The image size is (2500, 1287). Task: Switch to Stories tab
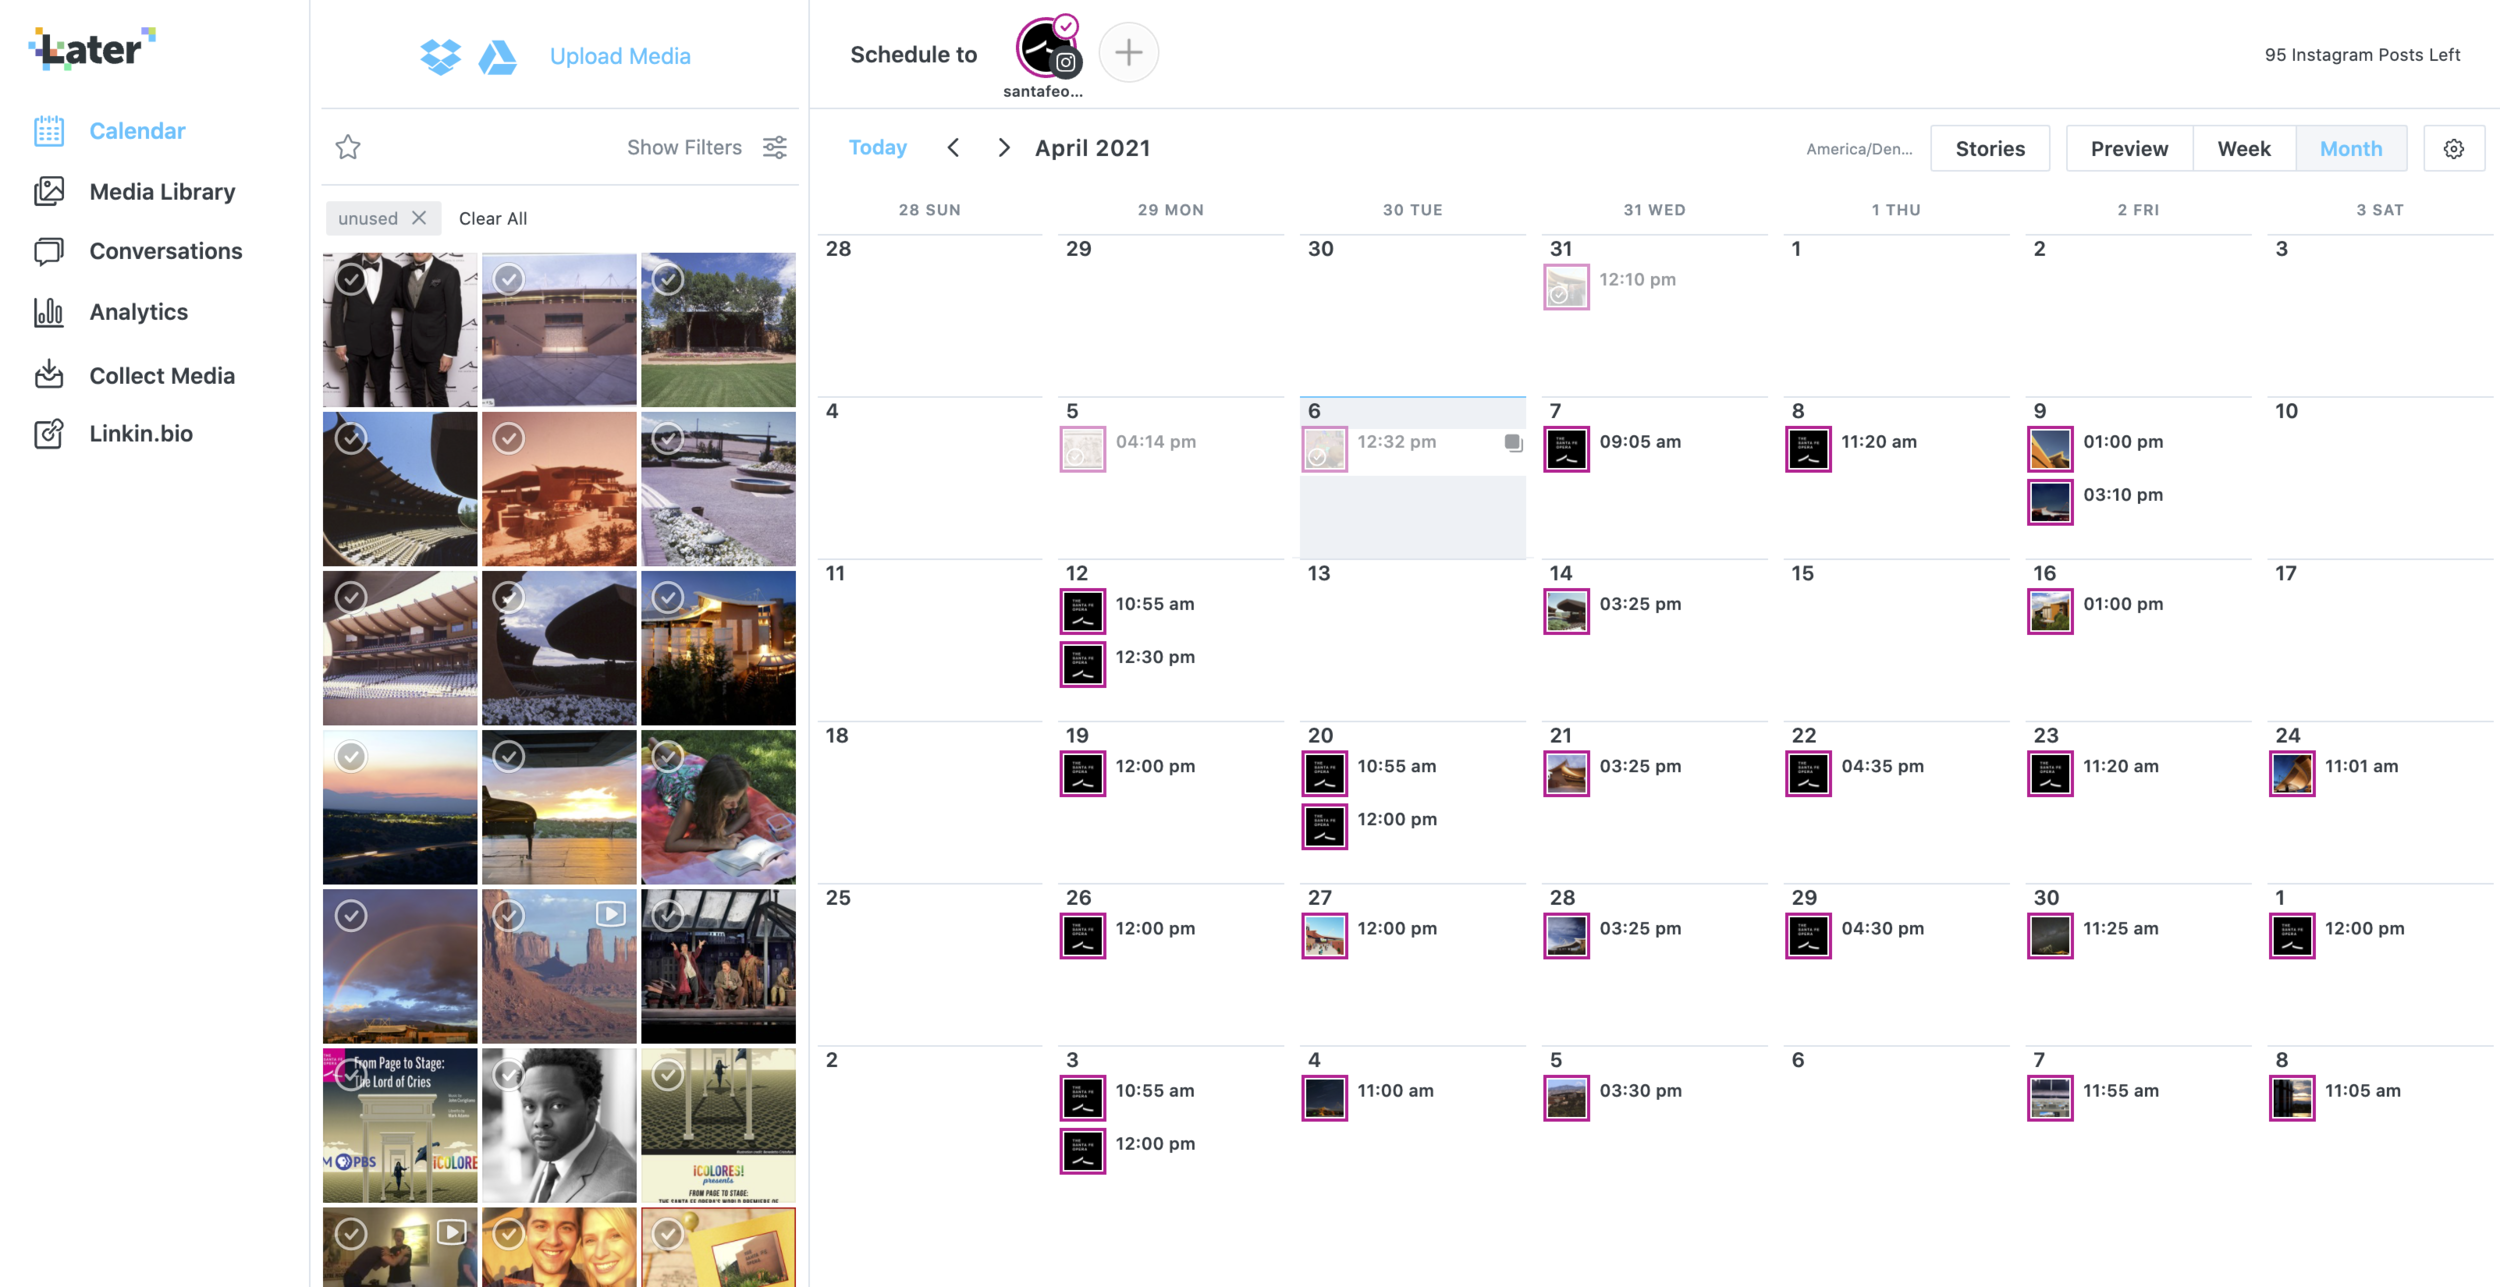pyautogui.click(x=1989, y=149)
